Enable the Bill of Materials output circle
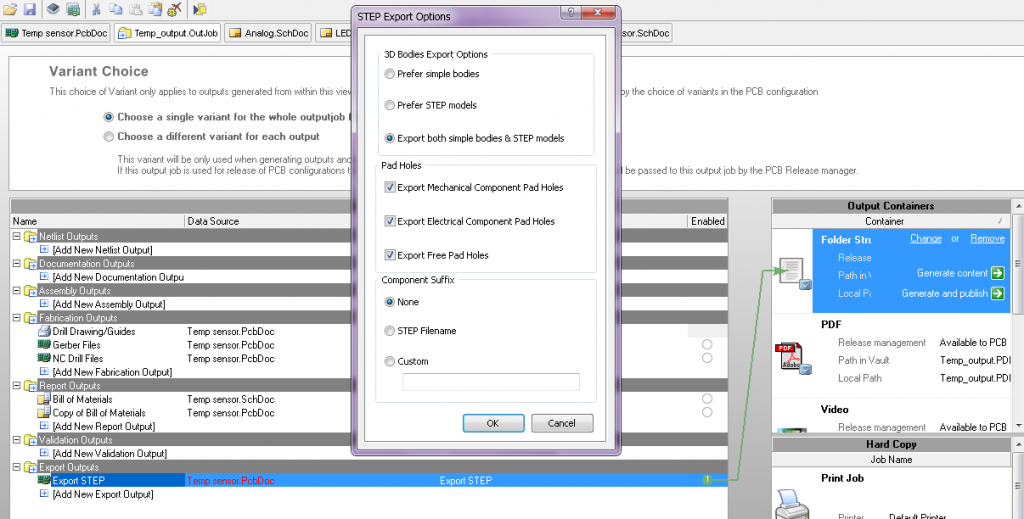 (707, 398)
